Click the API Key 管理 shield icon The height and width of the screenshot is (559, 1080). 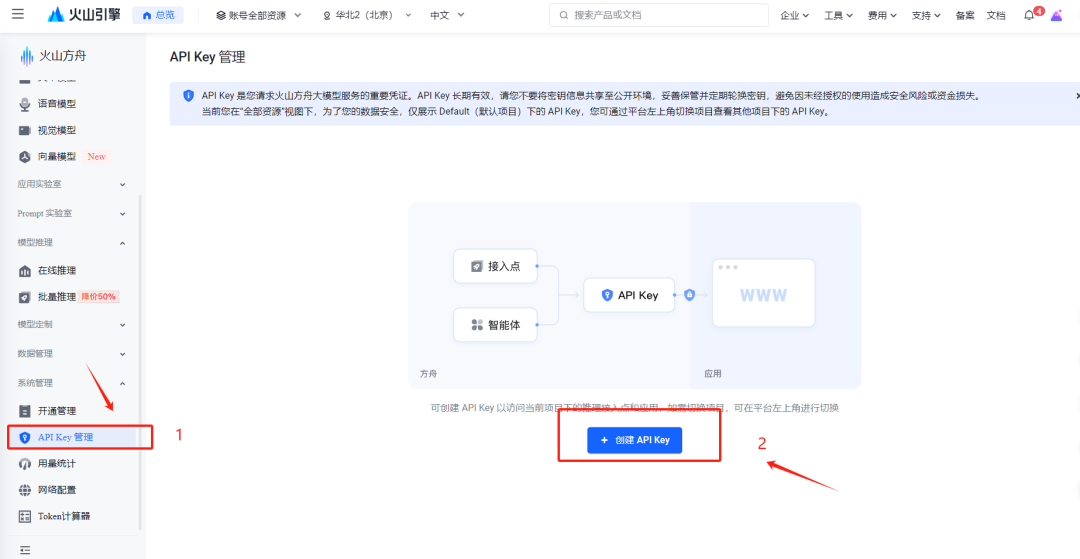25,437
